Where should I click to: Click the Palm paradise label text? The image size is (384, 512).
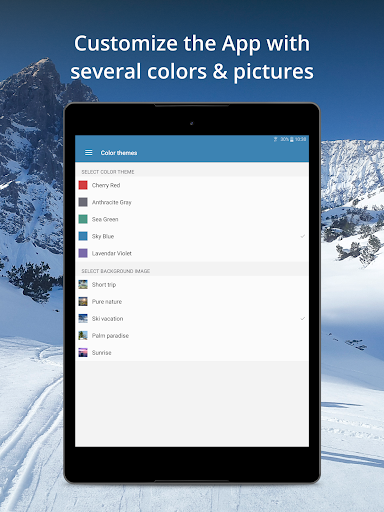click(x=110, y=336)
